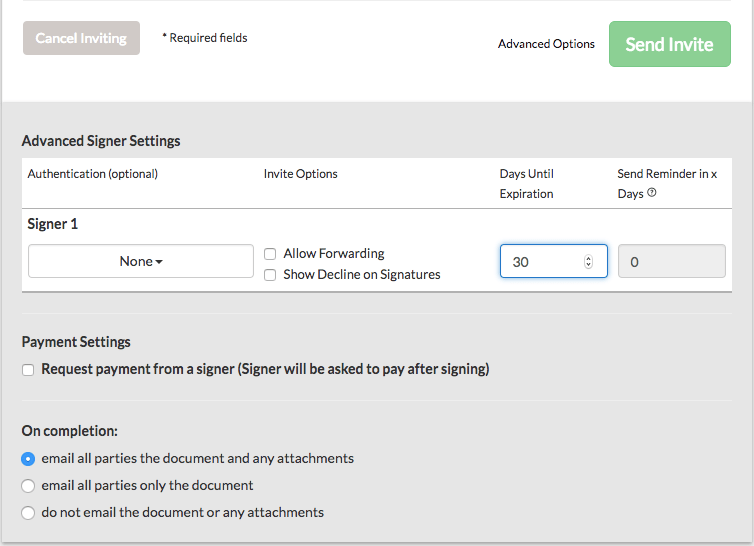Viewport: 754px width, 546px height.
Task: Toggle the Advanced Options link
Action: pos(546,44)
